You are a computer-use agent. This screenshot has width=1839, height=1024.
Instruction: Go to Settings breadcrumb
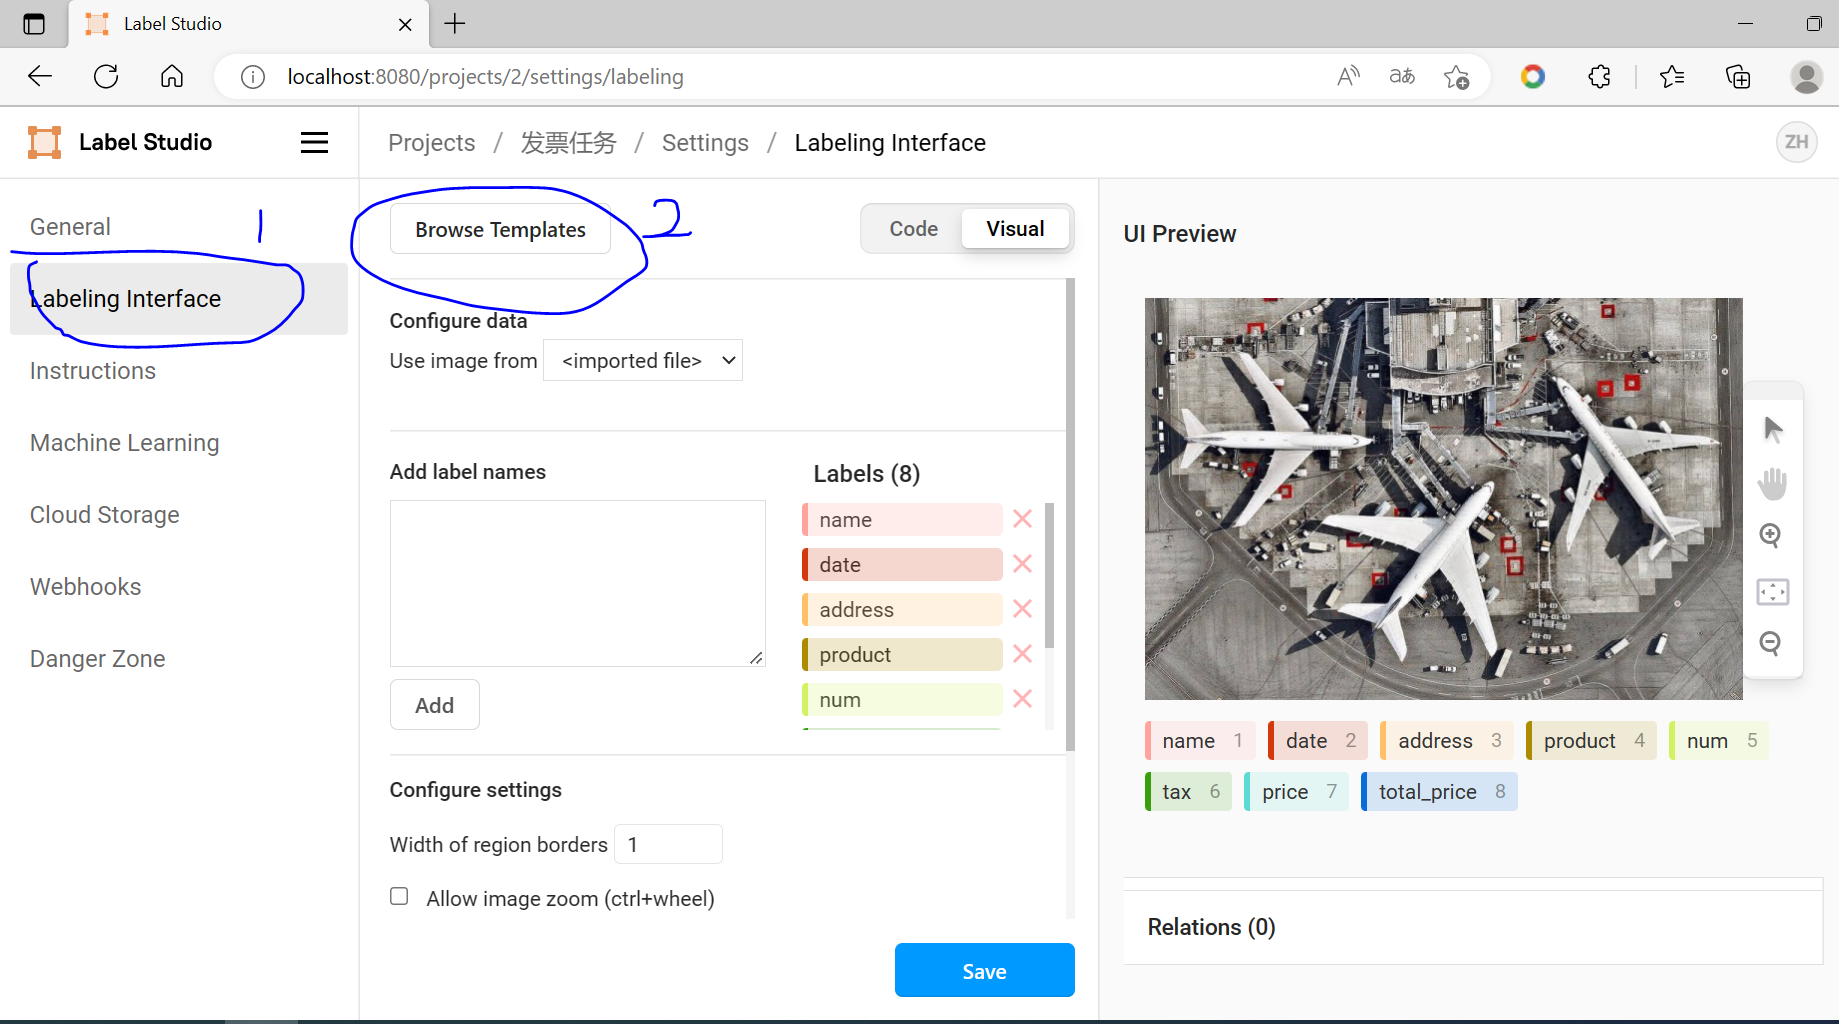(705, 143)
